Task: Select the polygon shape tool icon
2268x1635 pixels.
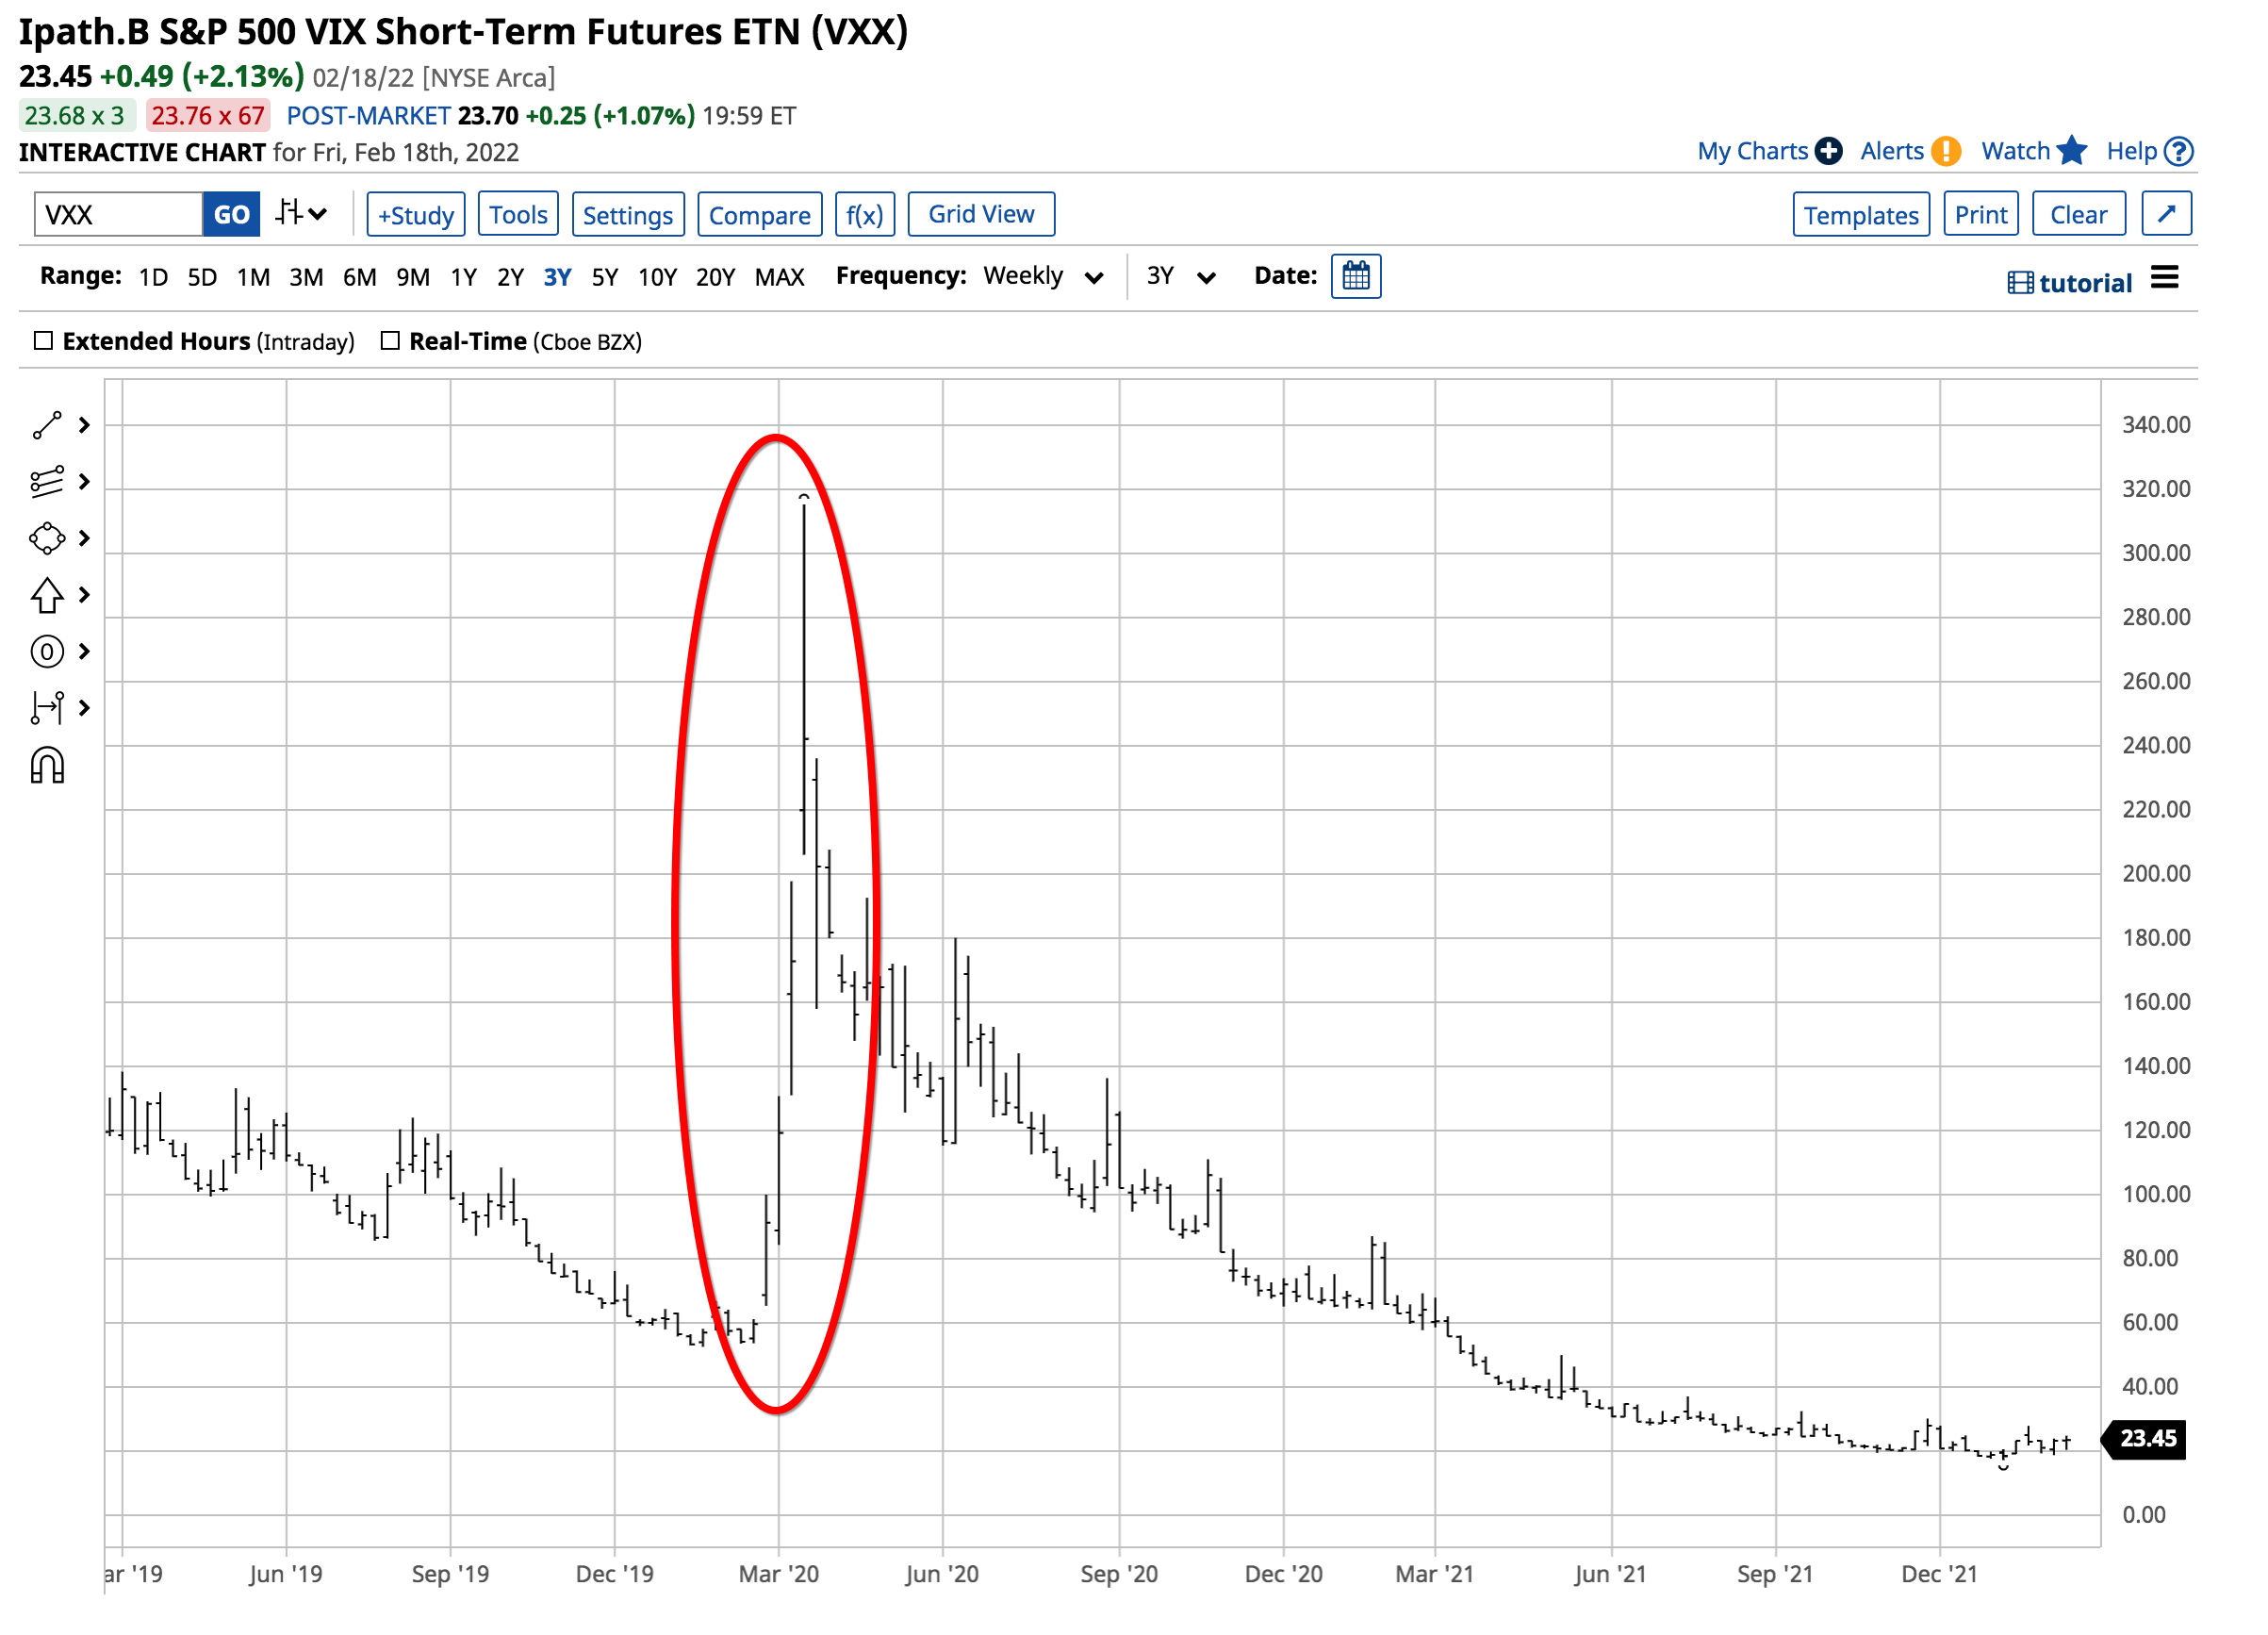Action: 47,539
